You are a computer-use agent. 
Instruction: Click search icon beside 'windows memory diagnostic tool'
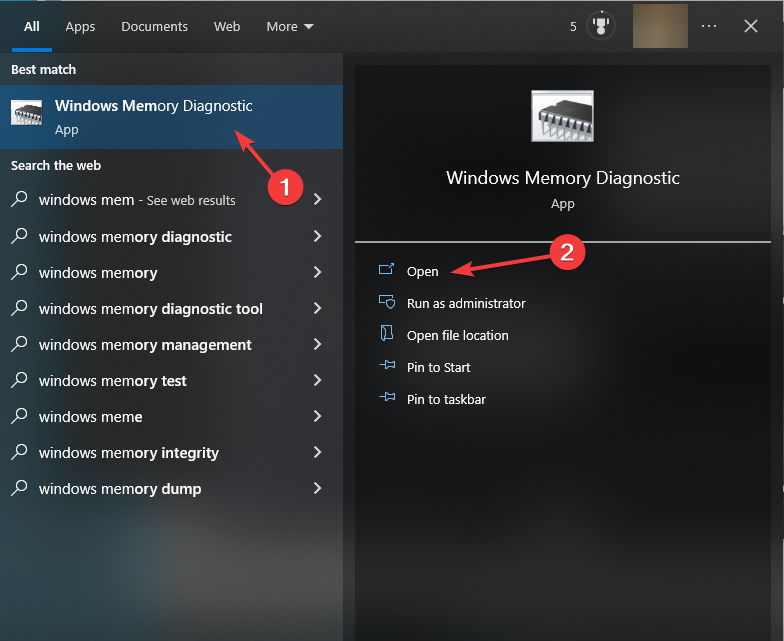click(19, 308)
